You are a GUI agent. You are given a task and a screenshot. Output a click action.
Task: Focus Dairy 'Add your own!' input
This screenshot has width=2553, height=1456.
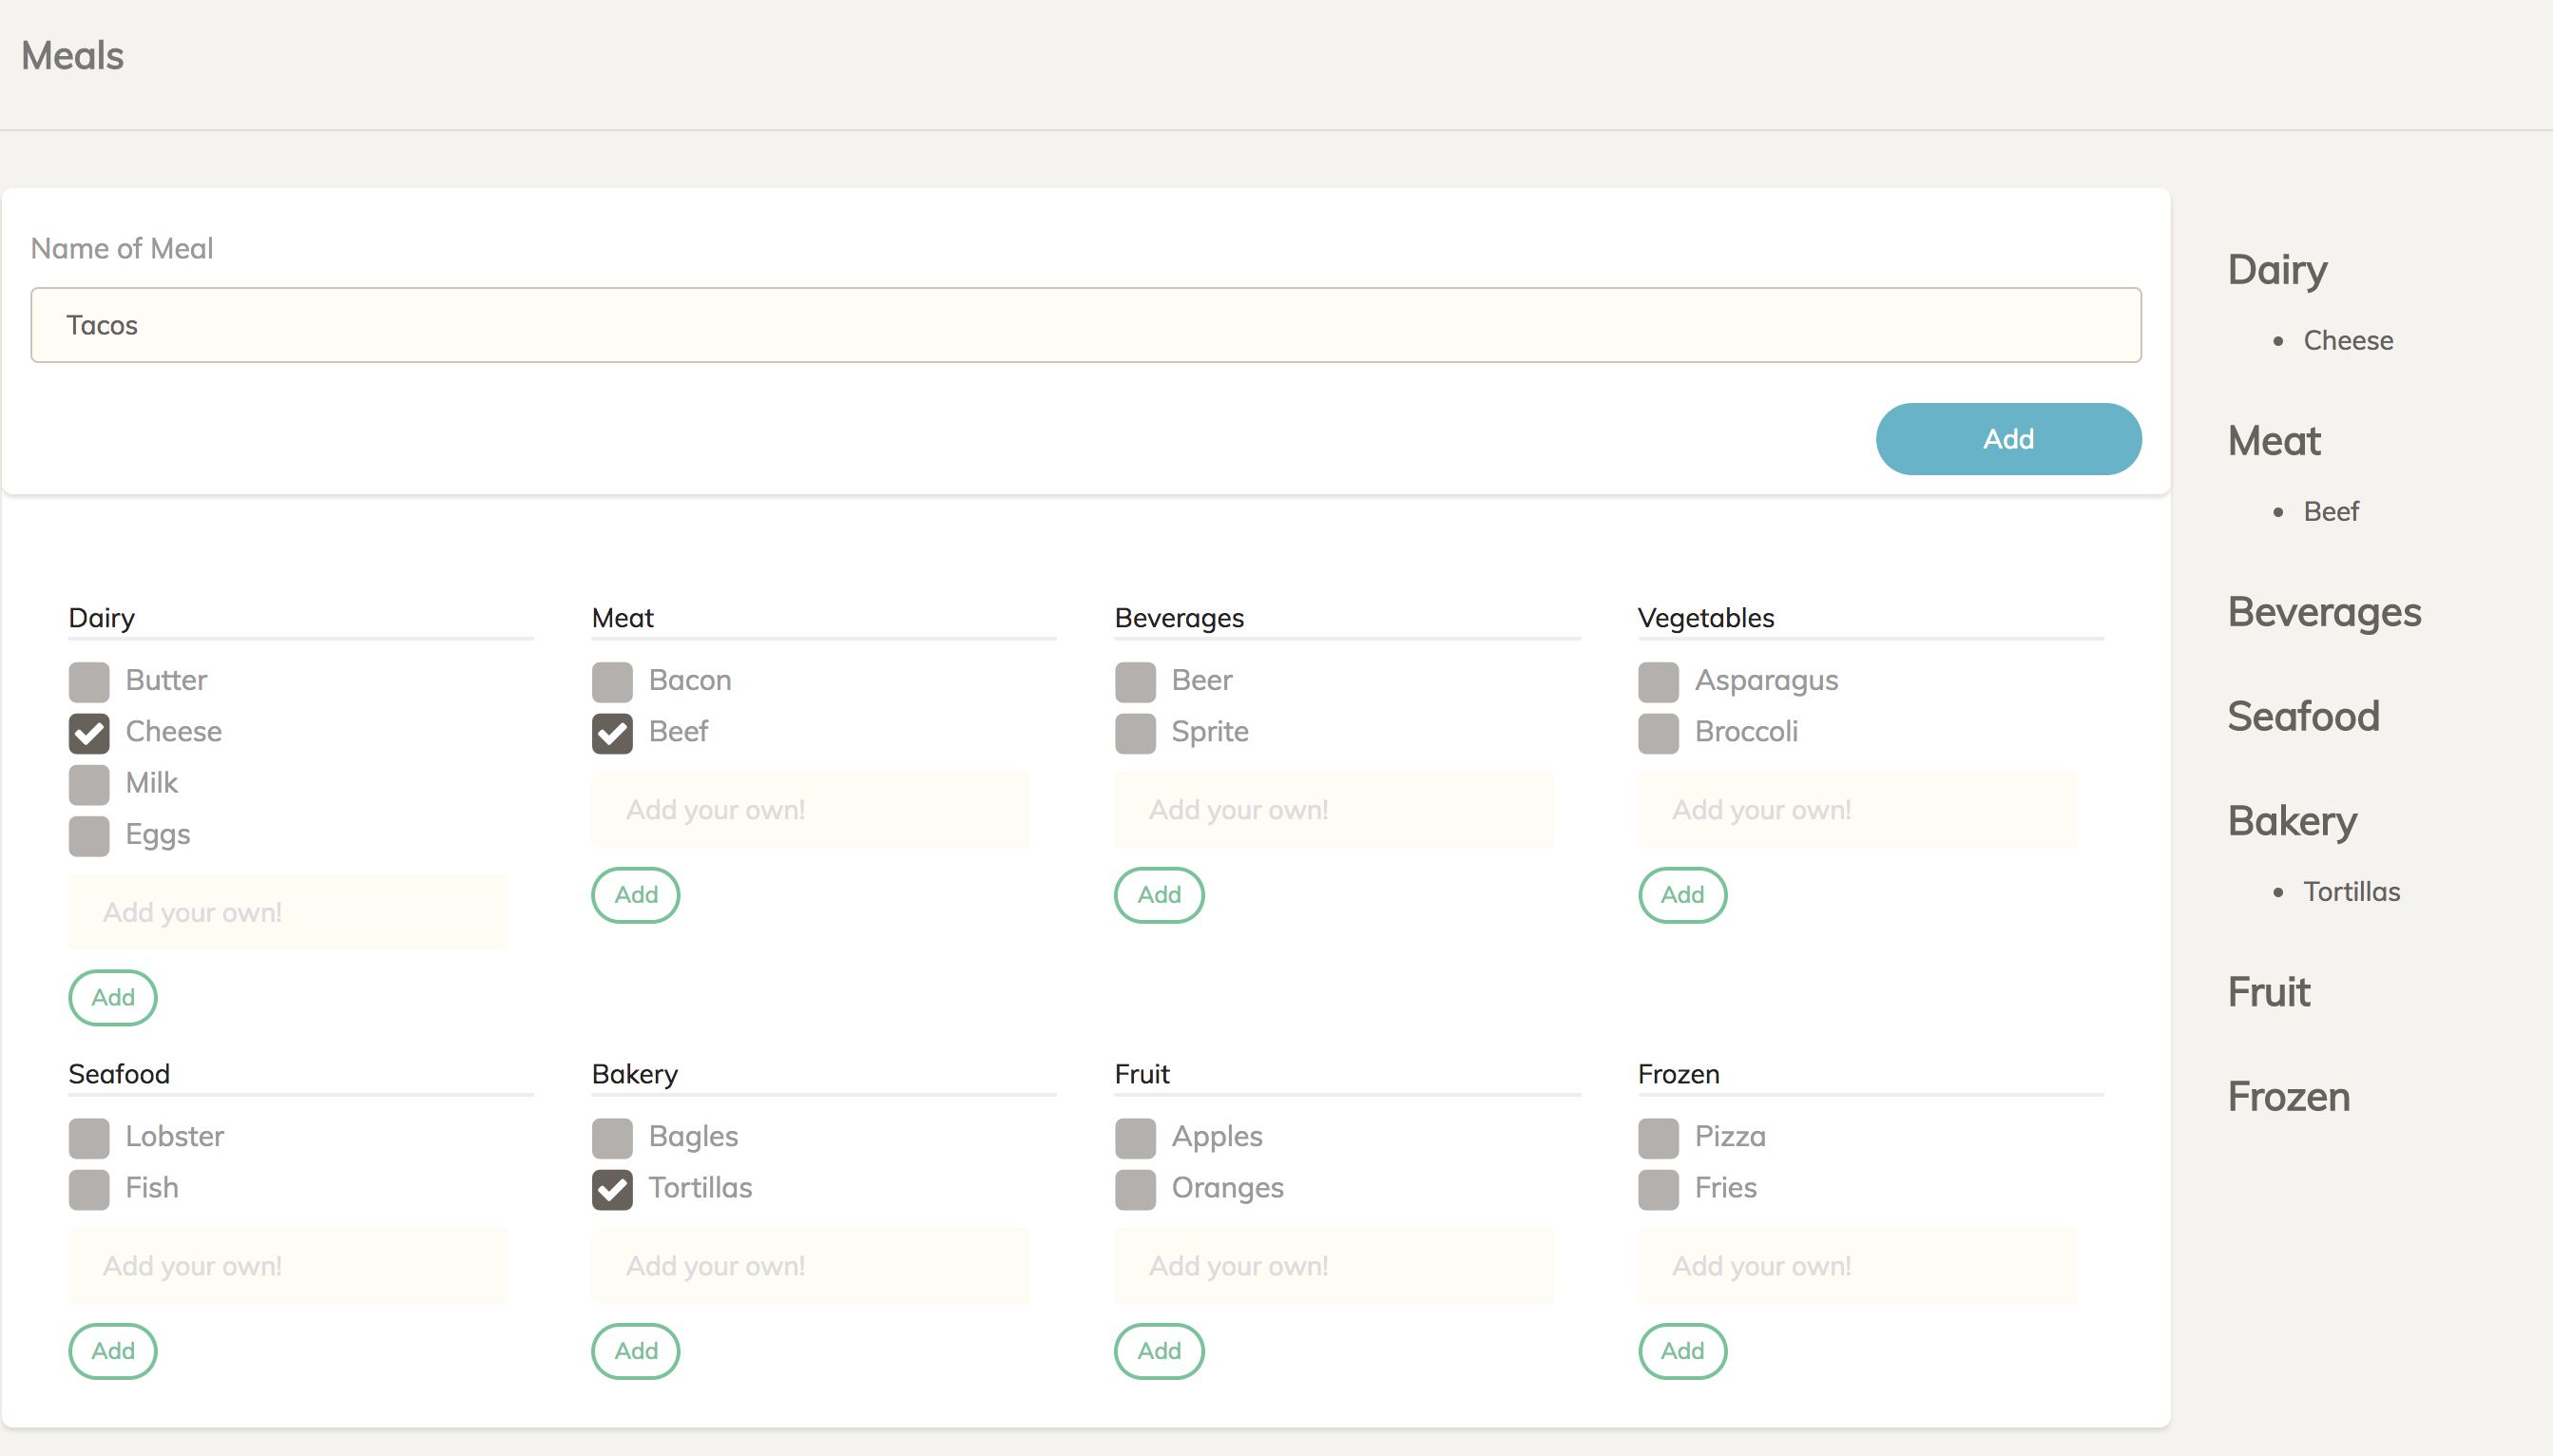pyautogui.click(x=288, y=912)
